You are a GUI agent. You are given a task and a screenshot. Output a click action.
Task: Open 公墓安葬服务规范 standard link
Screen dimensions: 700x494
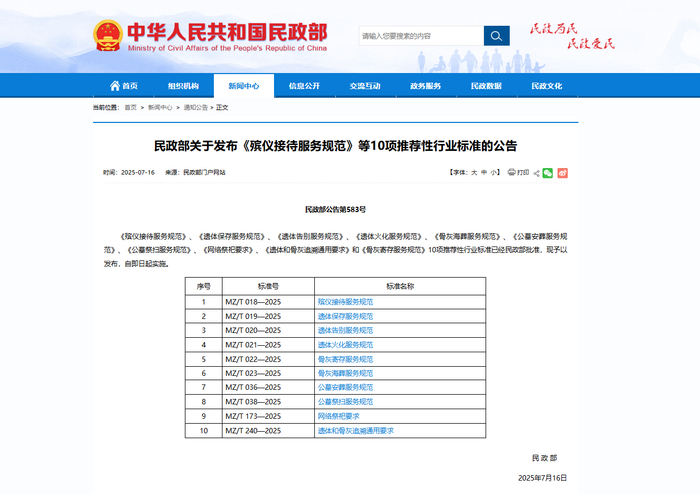(345, 387)
